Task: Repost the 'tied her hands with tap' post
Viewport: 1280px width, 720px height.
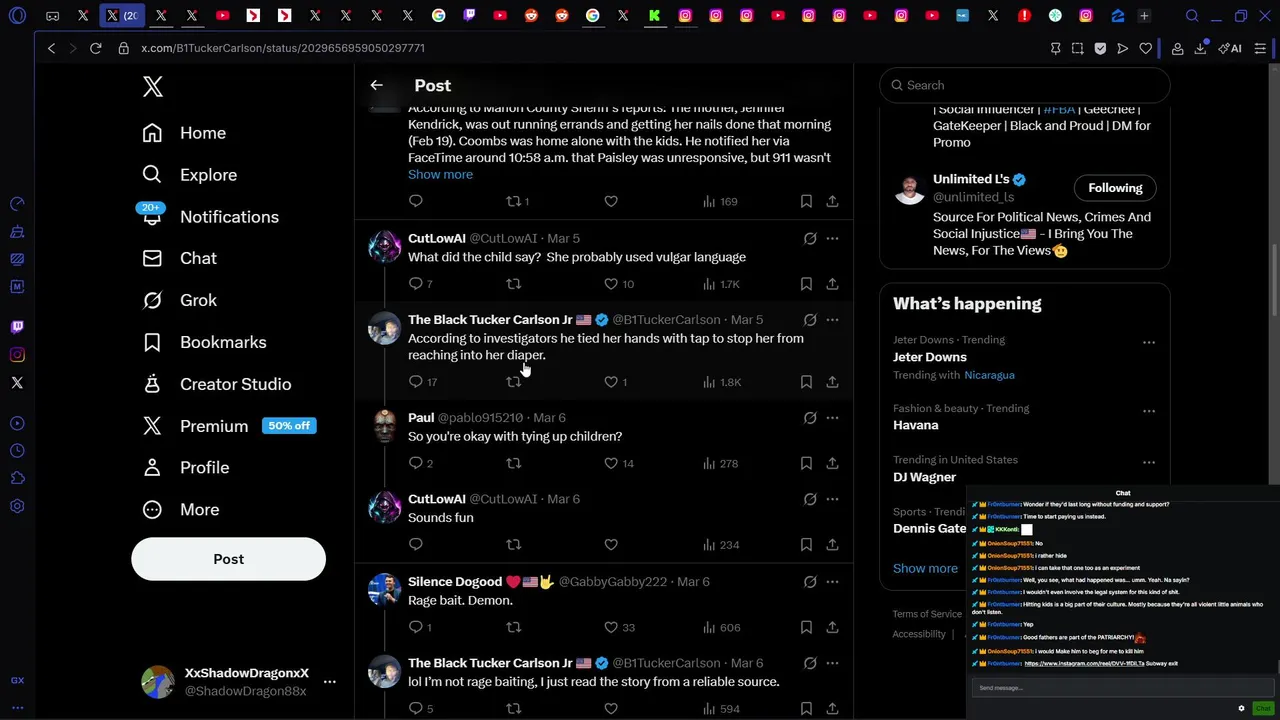Action: click(x=514, y=382)
